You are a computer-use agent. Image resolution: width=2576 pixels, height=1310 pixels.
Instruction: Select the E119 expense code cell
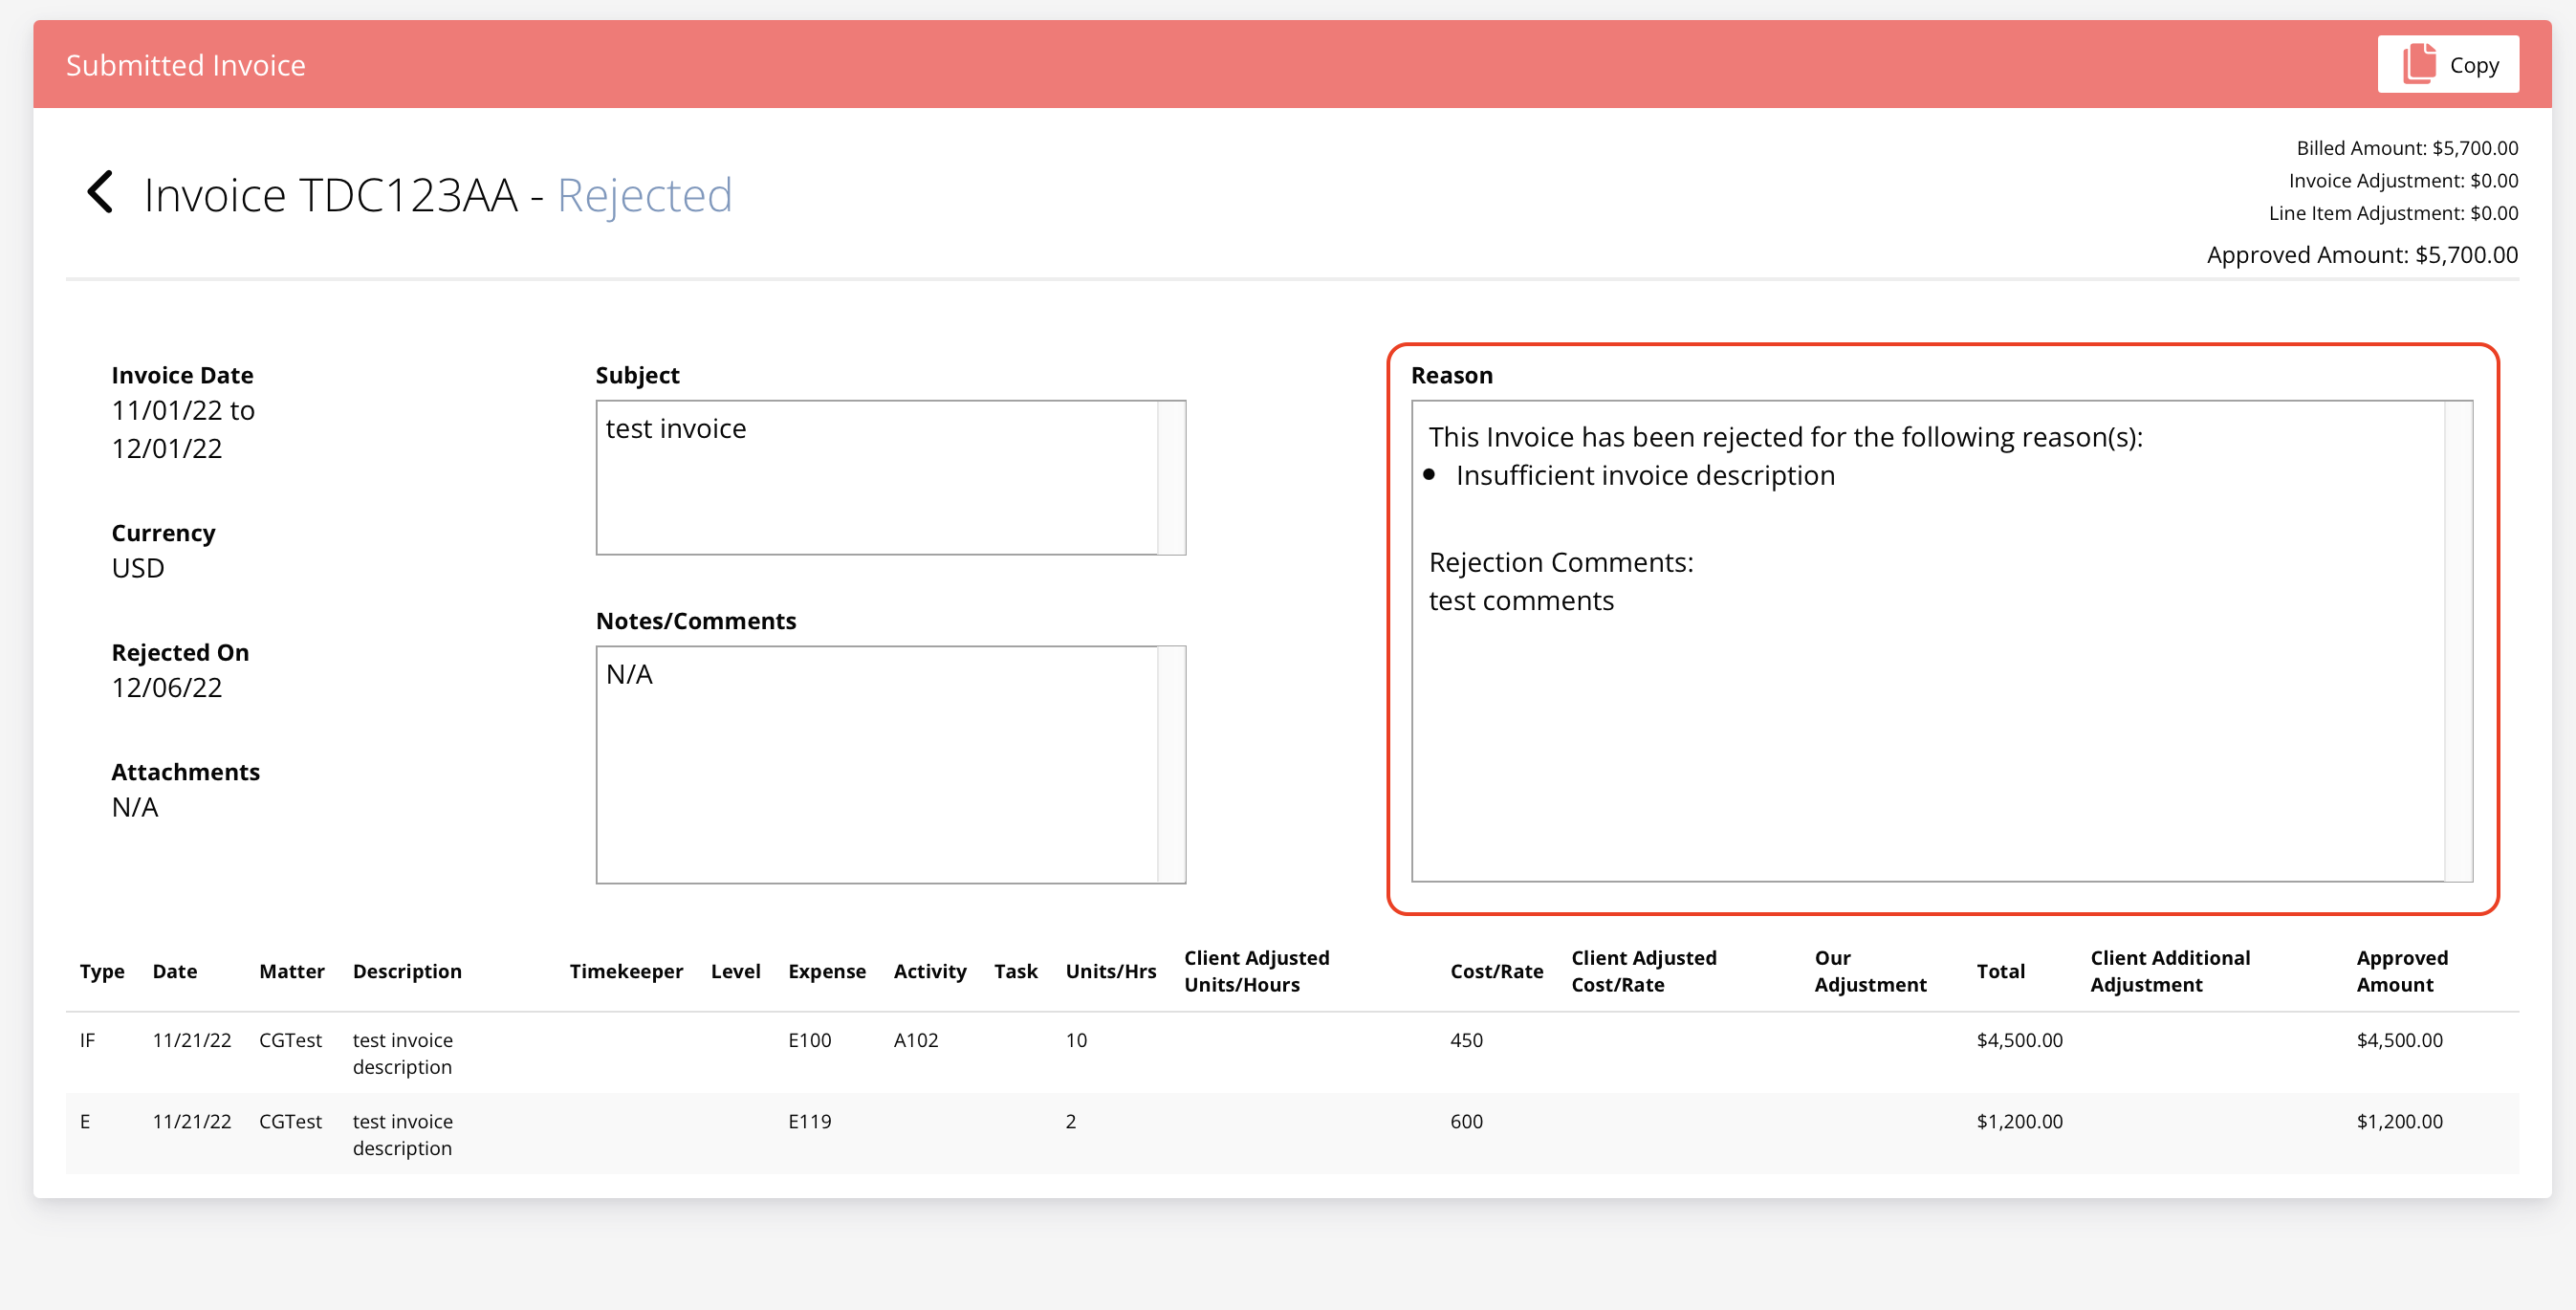[809, 1121]
